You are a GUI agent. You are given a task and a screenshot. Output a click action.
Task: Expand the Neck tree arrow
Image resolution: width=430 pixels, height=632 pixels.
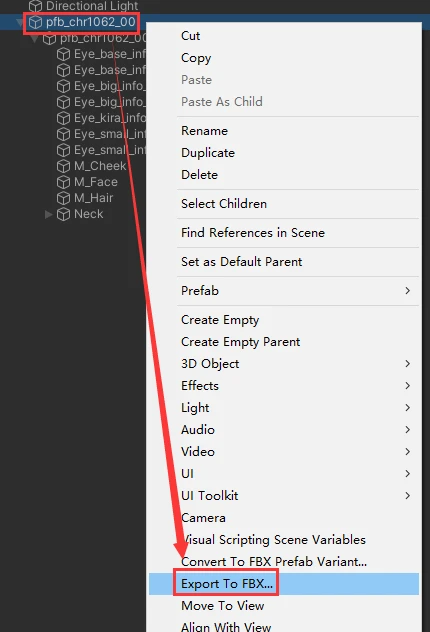pyautogui.click(x=49, y=214)
